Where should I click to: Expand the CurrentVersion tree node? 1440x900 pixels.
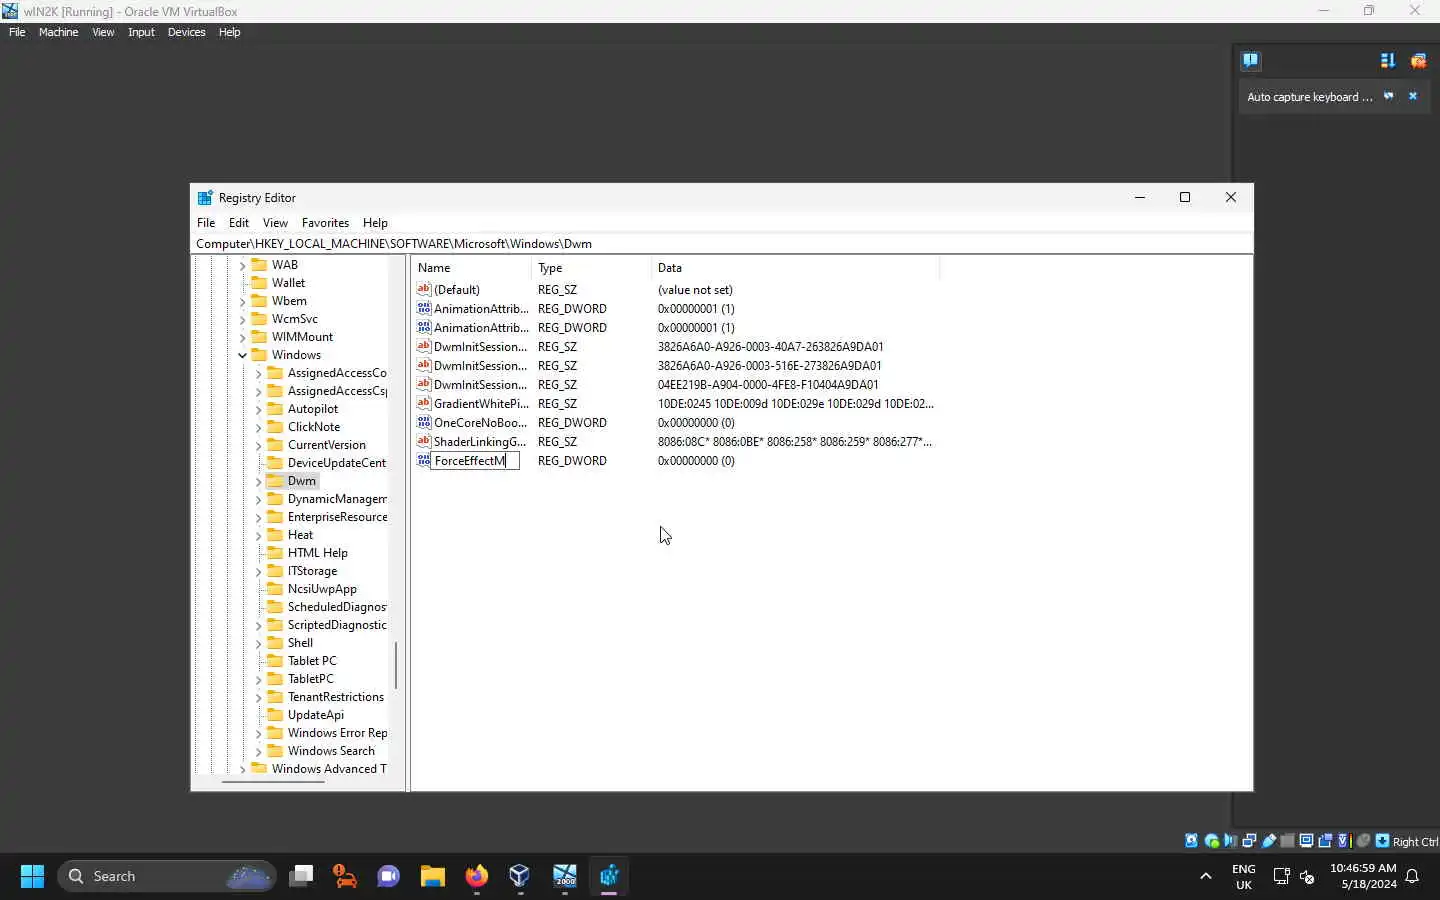pos(258,445)
